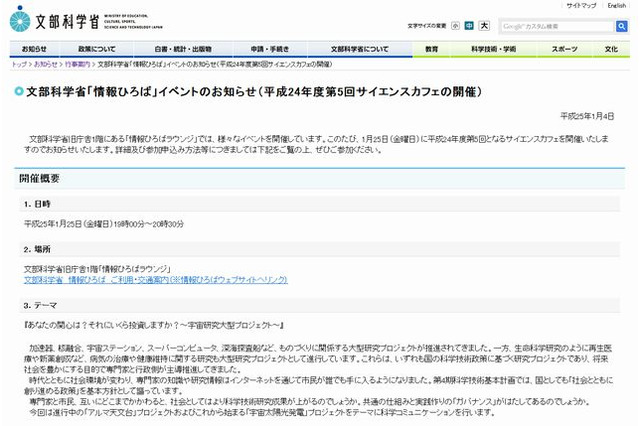Click the 1. 日時 heading
This screenshot has width=640, height=426.
[37, 204]
